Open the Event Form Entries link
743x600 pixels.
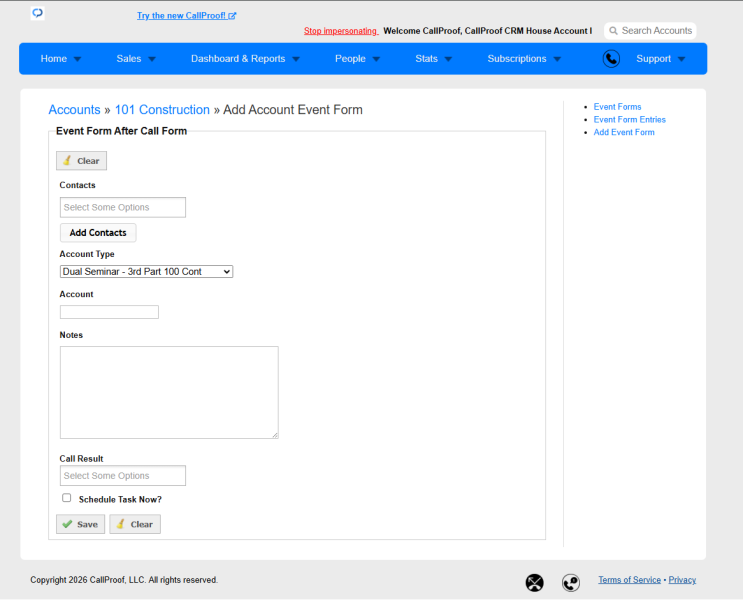pos(630,119)
